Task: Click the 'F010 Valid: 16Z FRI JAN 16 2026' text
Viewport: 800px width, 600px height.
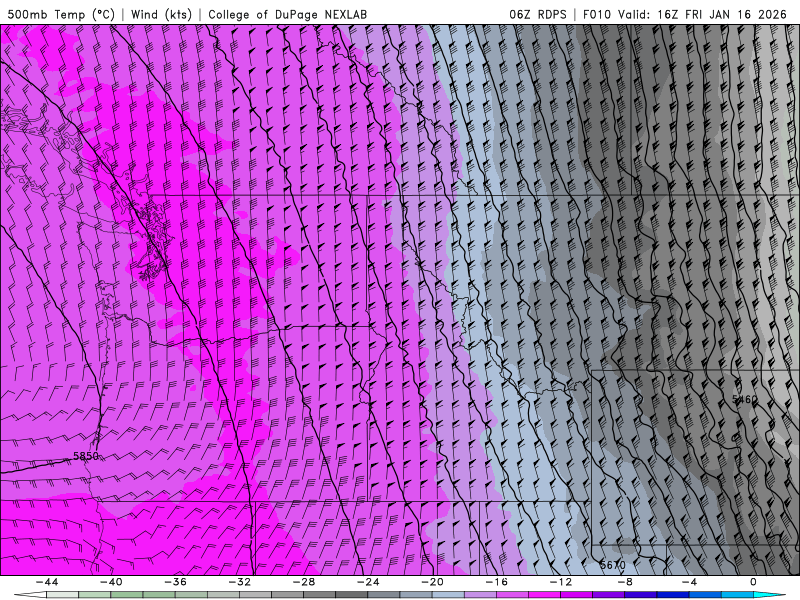Action: coord(685,14)
